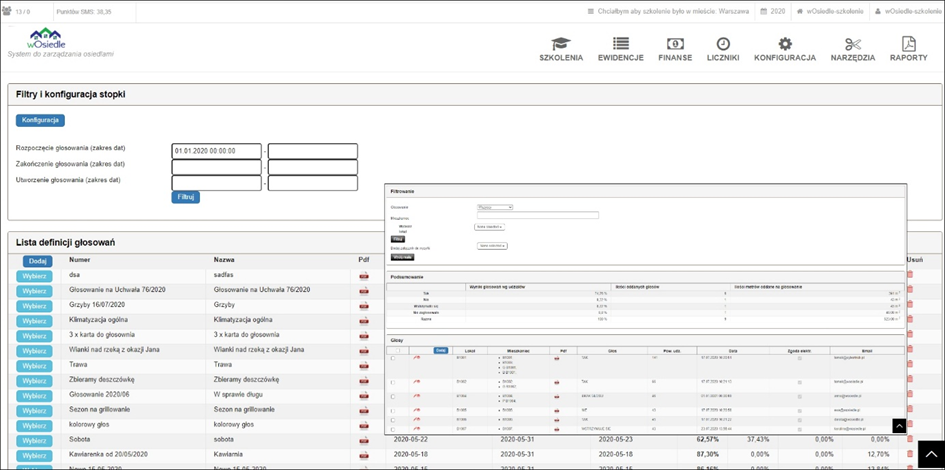Click the scroll-to-top arrow button
This screenshot has height=470, width=945.
click(929, 455)
